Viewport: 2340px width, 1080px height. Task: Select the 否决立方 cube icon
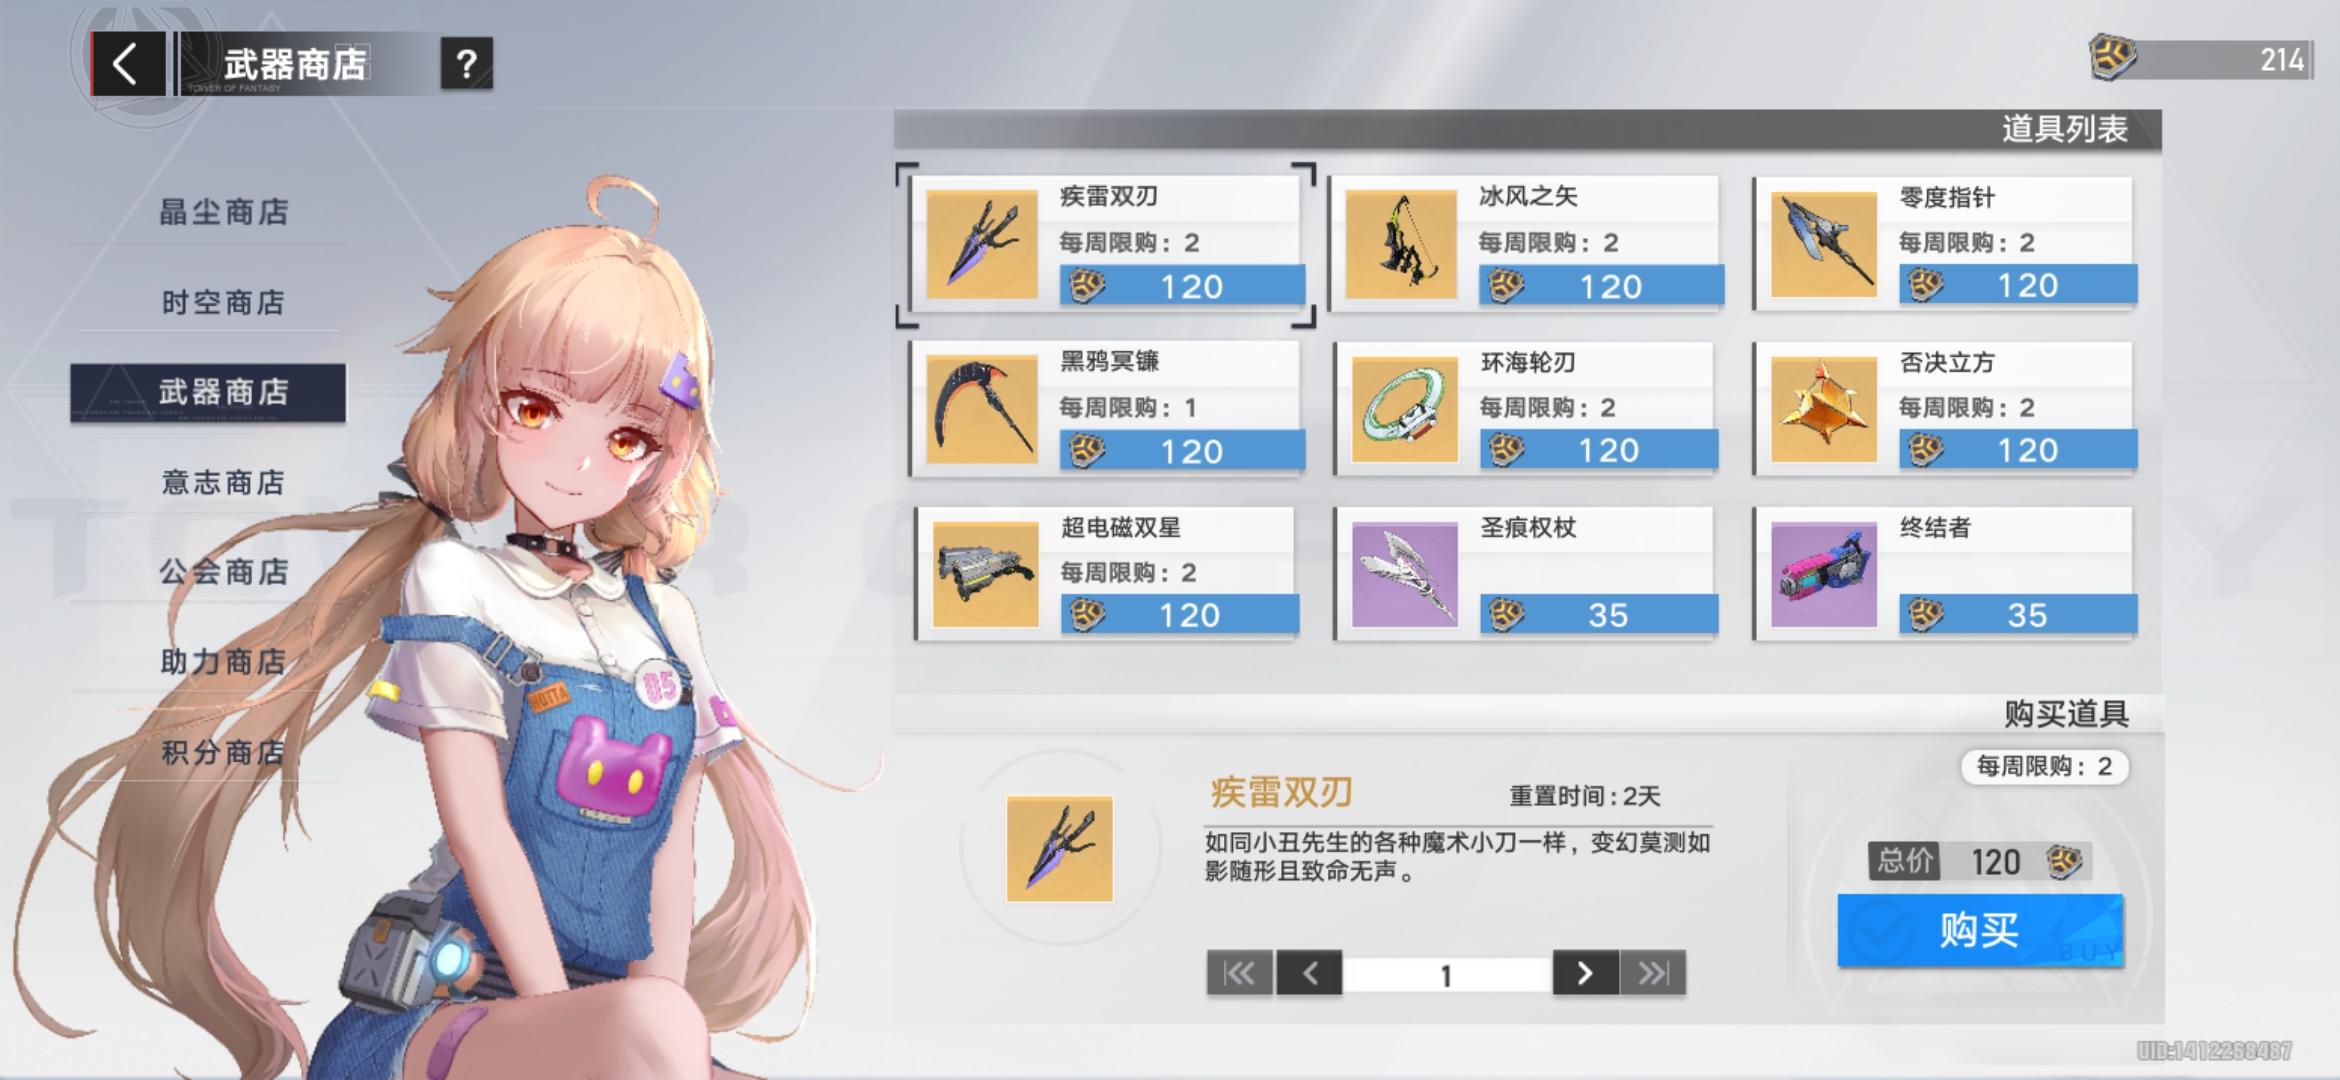point(1823,409)
